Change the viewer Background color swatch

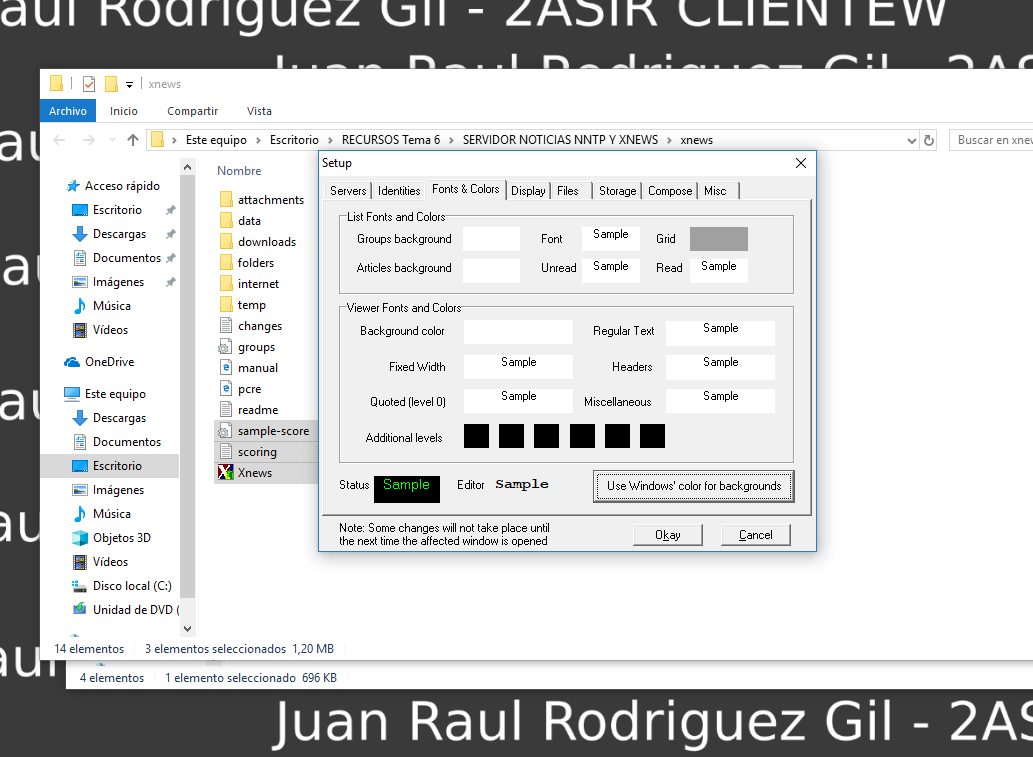coord(518,332)
